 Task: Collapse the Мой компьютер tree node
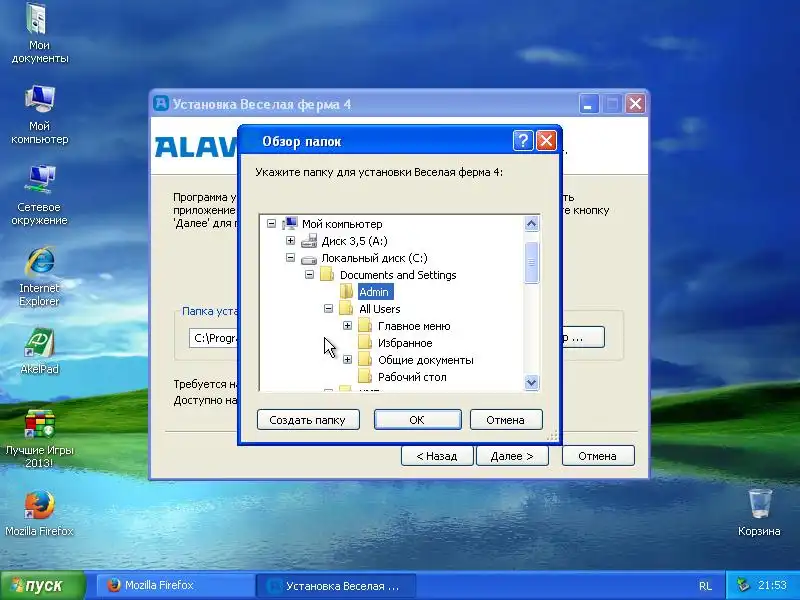pos(271,223)
